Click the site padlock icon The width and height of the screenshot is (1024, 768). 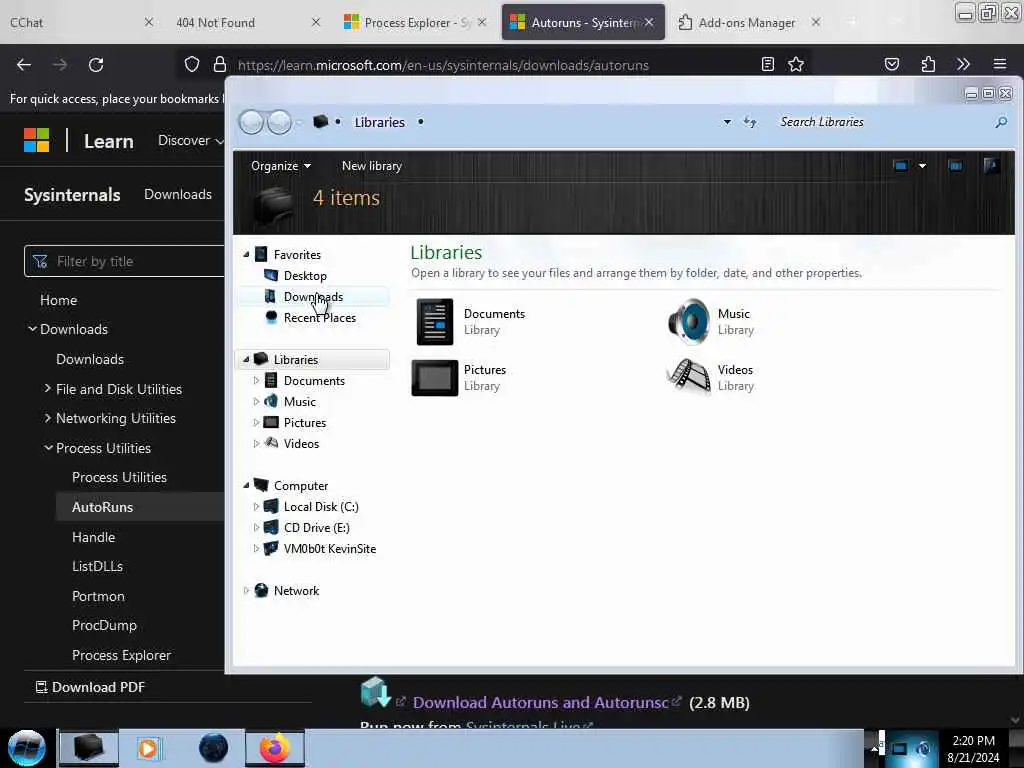pyautogui.click(x=220, y=65)
